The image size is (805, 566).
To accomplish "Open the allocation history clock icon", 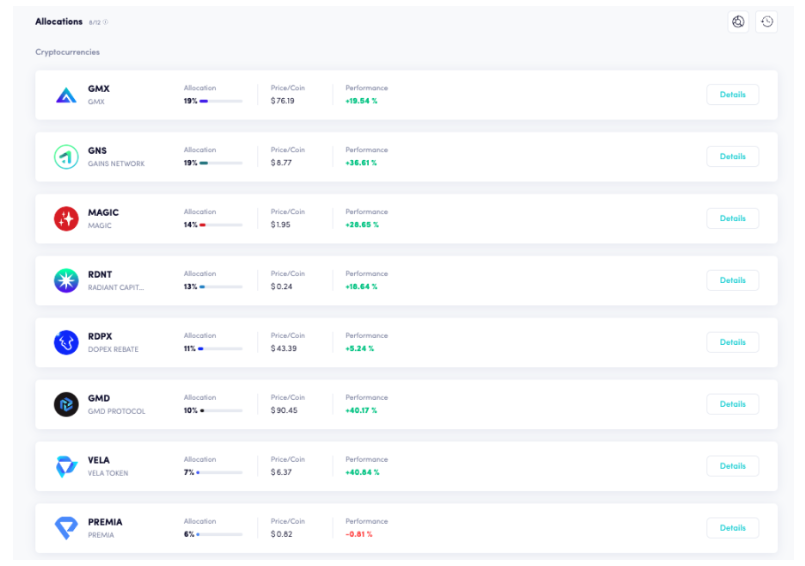I will pyautogui.click(x=766, y=22).
